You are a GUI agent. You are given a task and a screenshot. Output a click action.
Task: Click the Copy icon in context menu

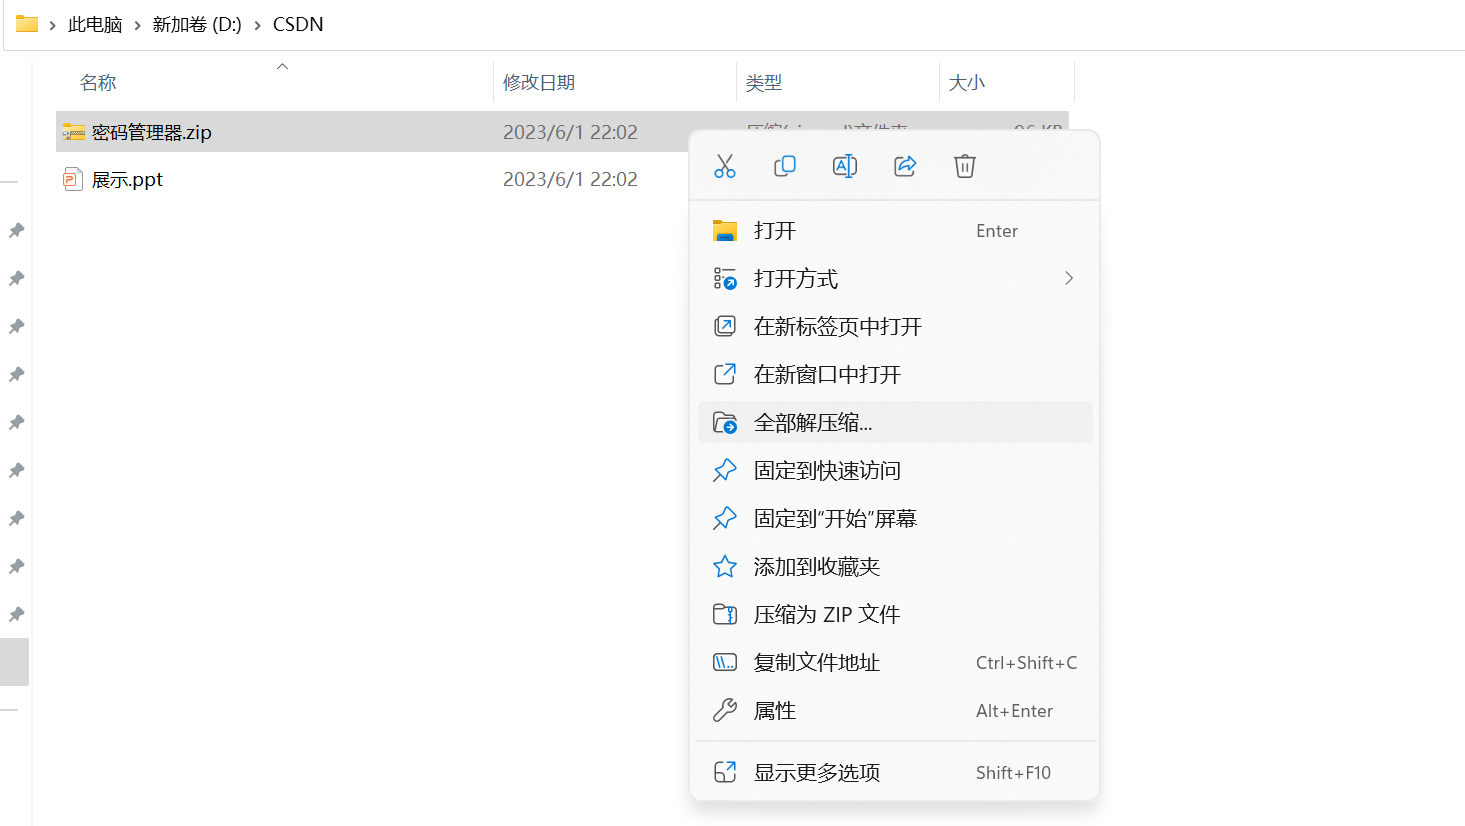click(x=785, y=166)
